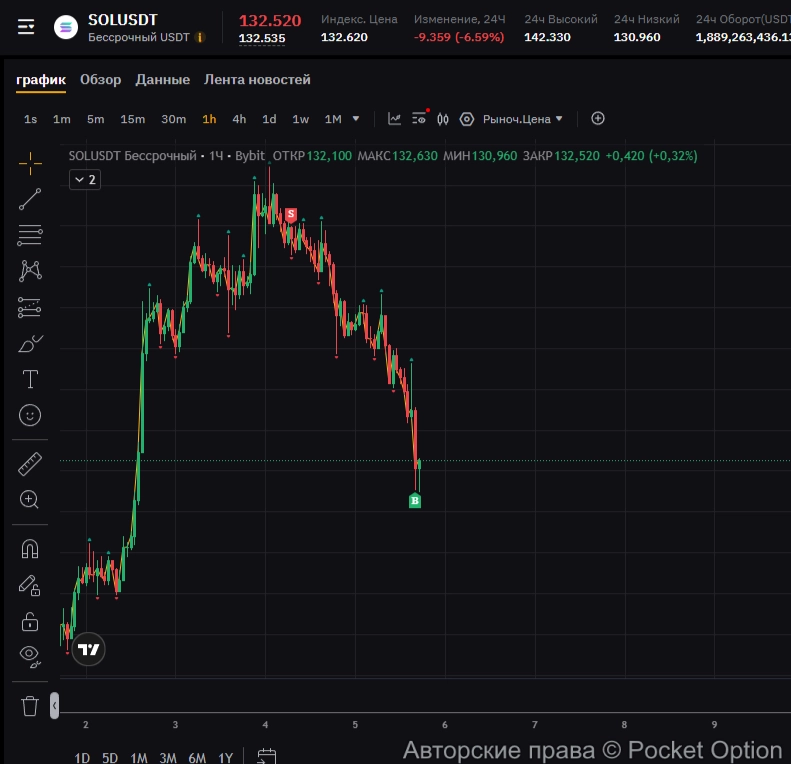Viewport: 791px width, 764px height.
Task: Toggle lock all drawings
Action: coord(30,621)
